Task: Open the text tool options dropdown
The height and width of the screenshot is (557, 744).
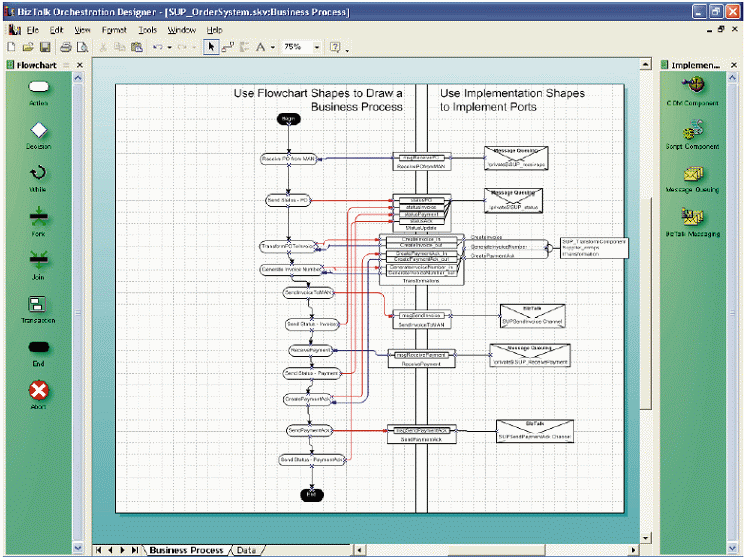Action: [x=273, y=47]
